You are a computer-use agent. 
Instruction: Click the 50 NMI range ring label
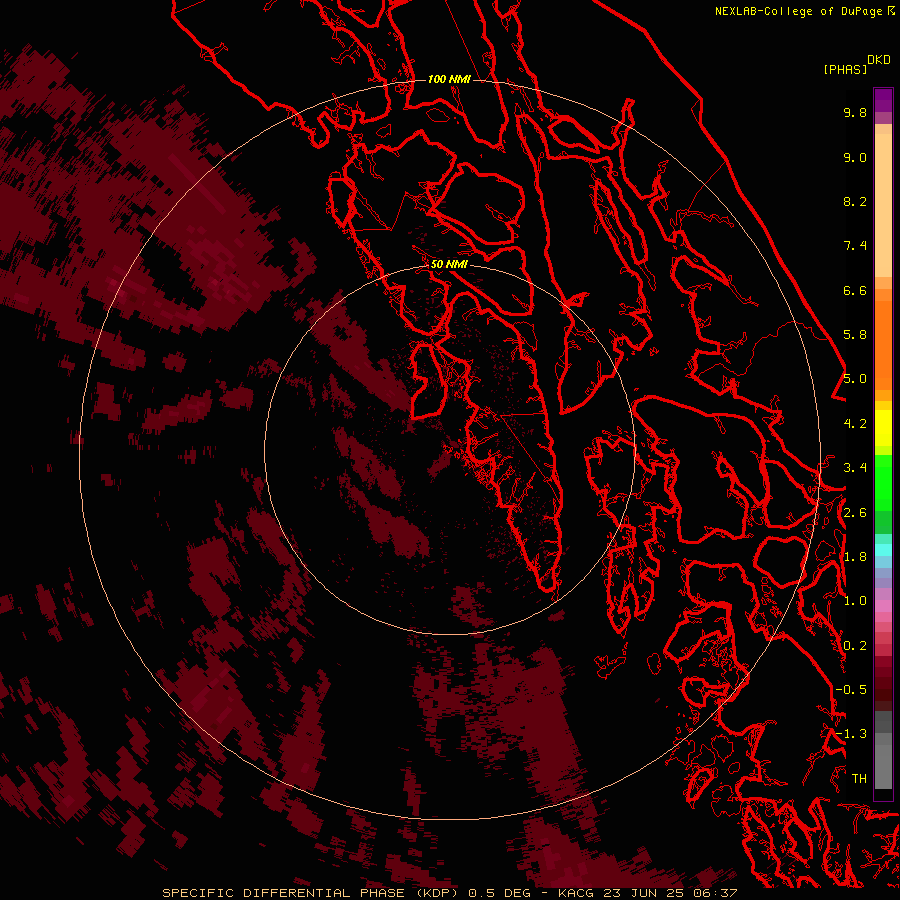click(449, 264)
